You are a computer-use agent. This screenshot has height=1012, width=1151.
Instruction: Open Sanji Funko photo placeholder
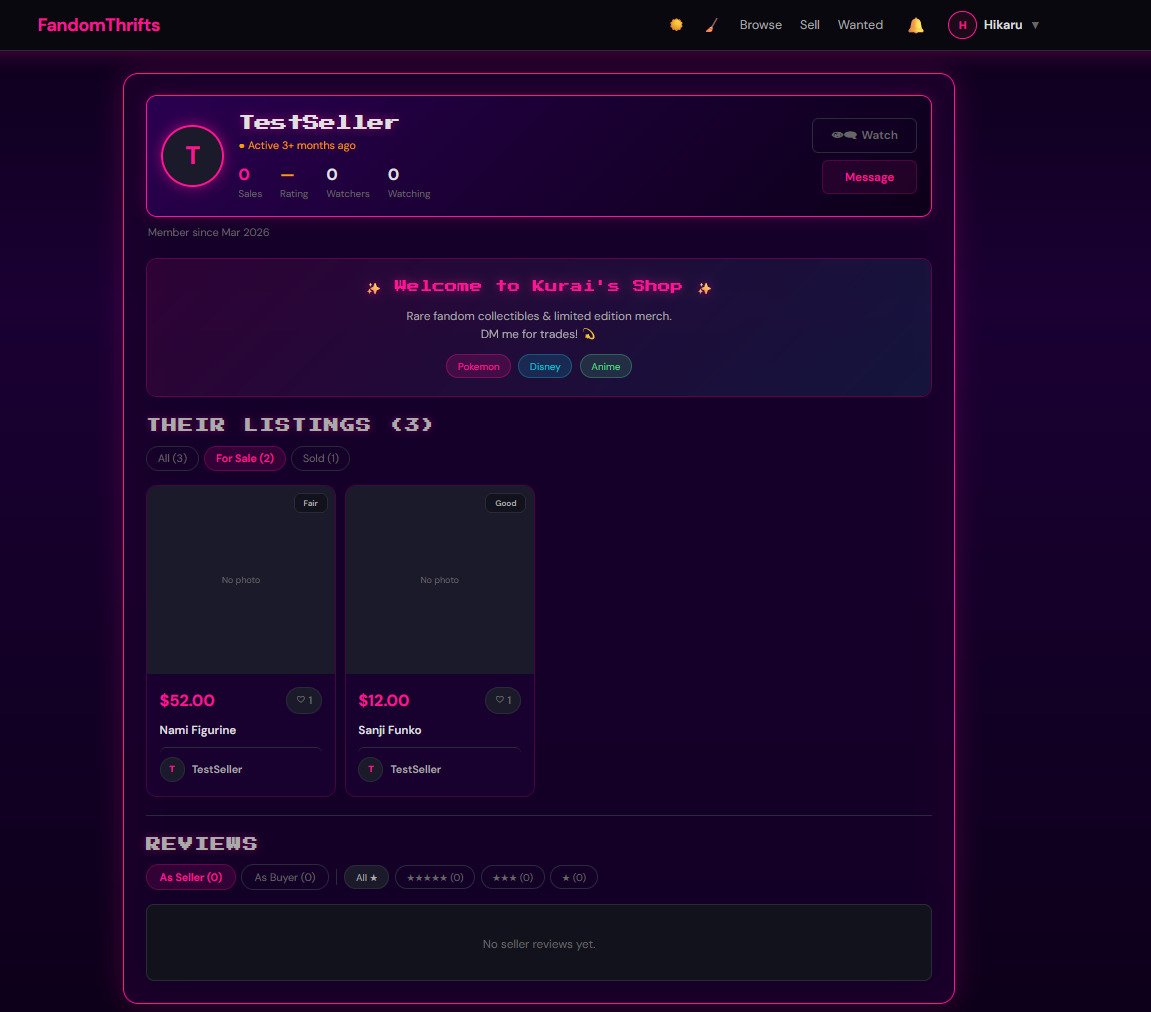pyautogui.click(x=440, y=580)
